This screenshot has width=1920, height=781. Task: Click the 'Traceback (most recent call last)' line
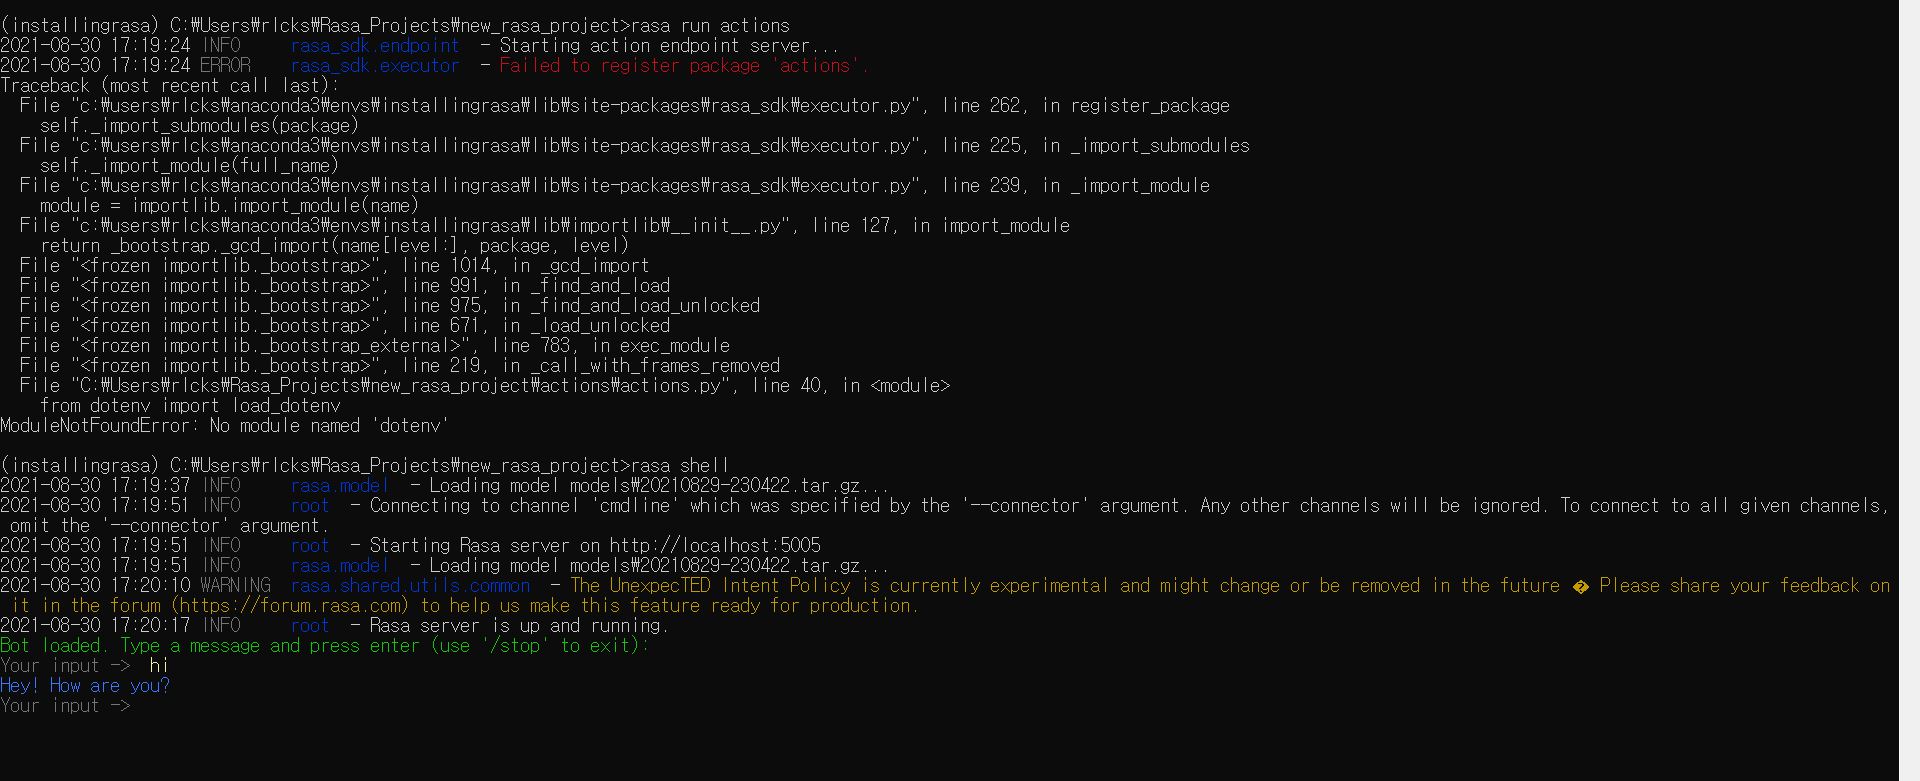[x=169, y=86]
